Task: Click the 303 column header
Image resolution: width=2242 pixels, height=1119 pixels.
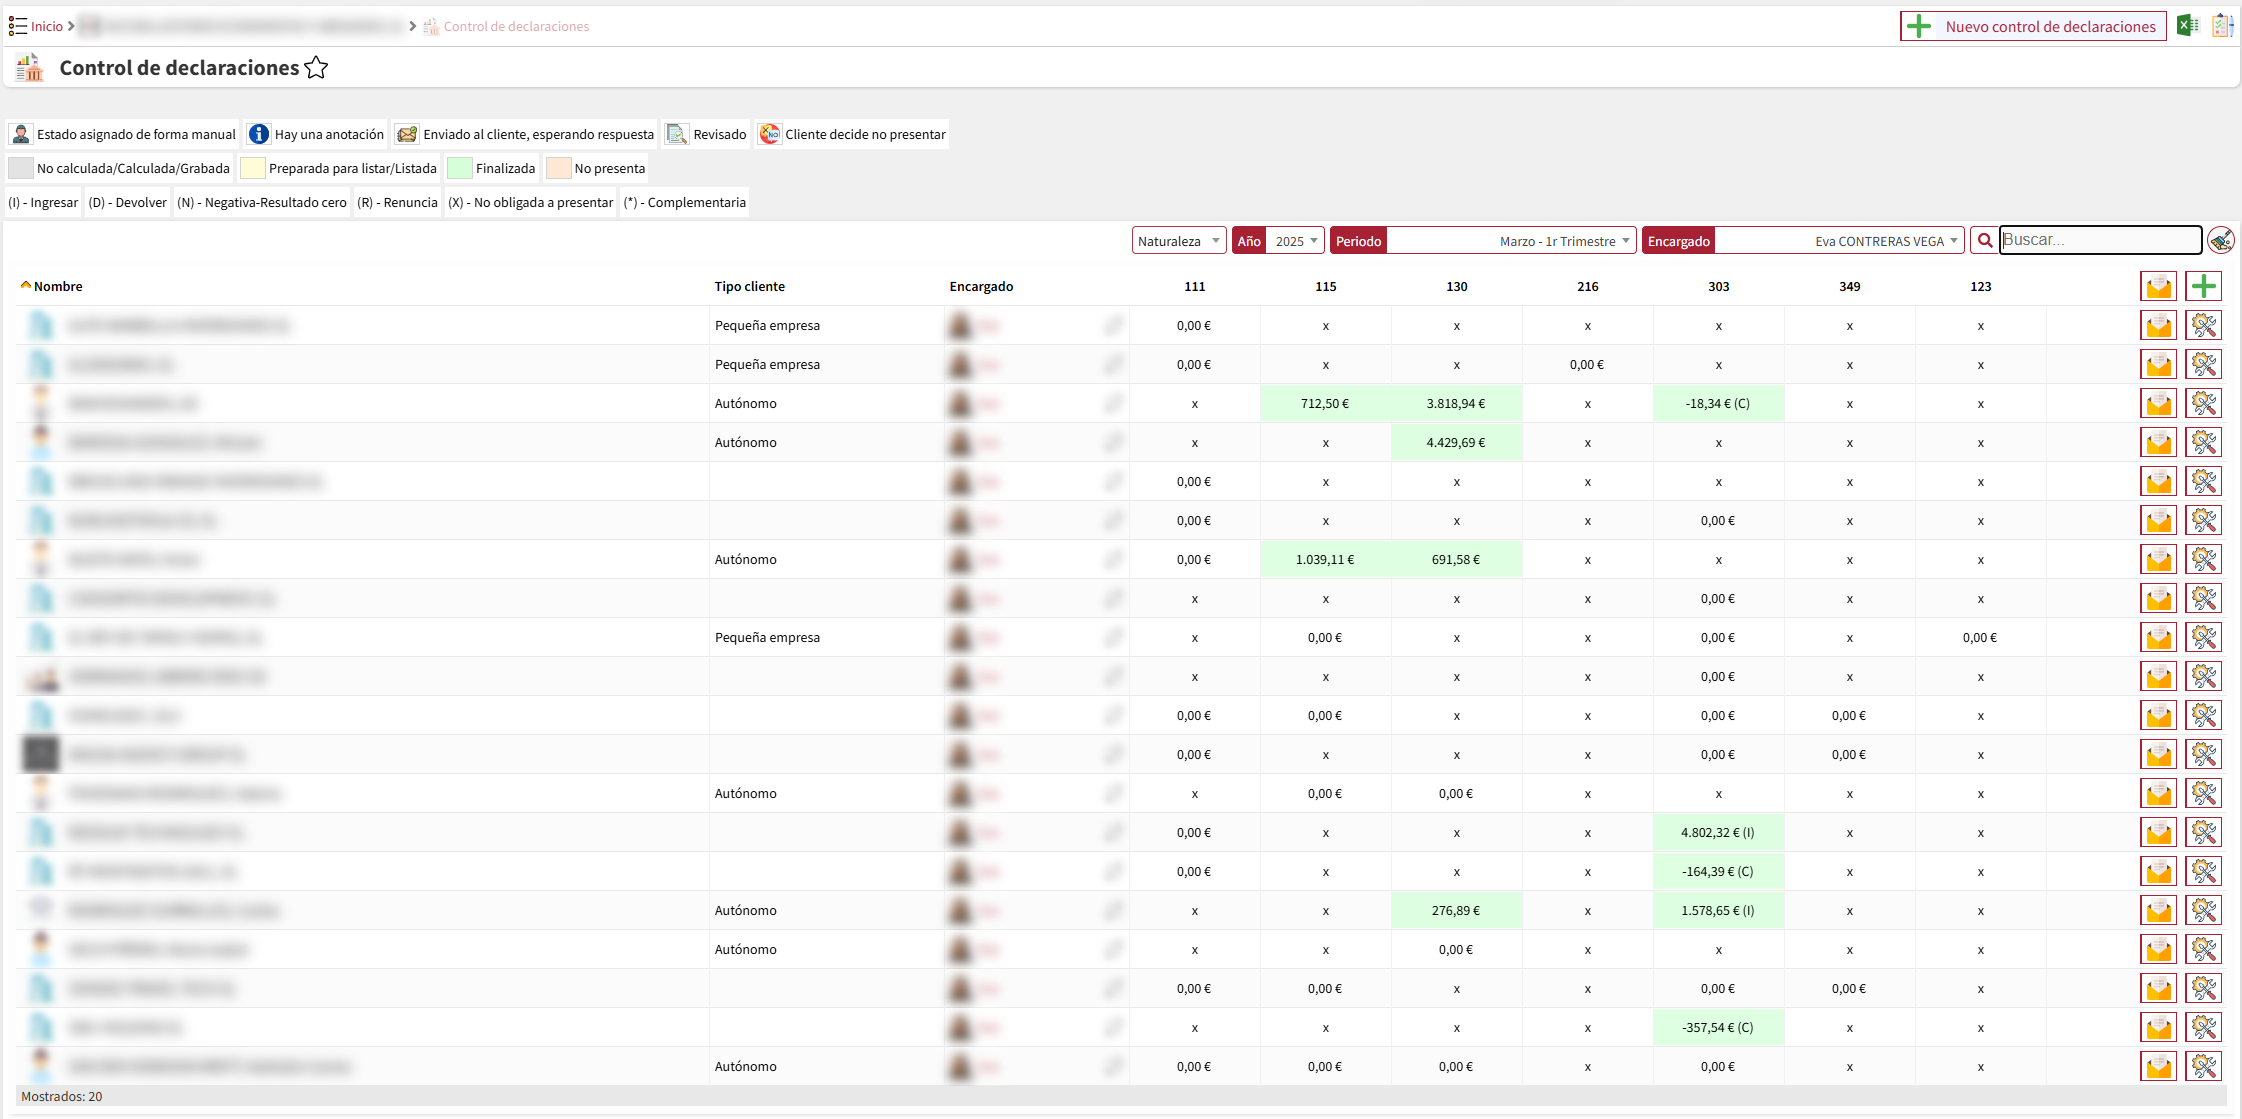Action: pyautogui.click(x=1718, y=286)
